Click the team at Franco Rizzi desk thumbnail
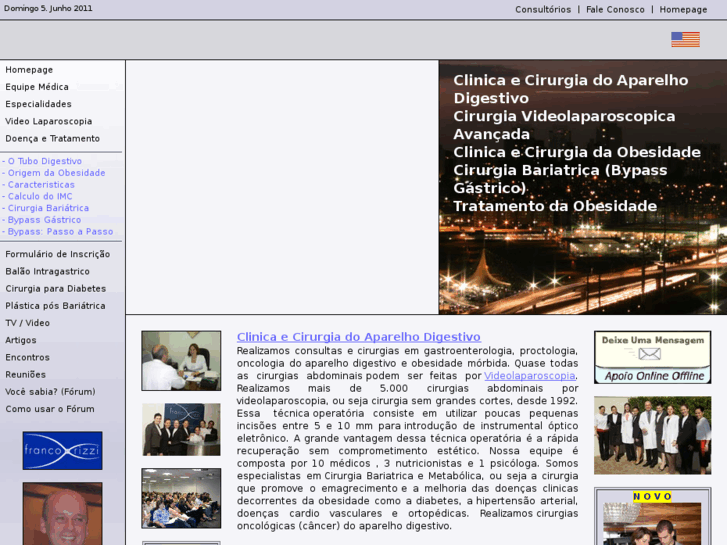The height and width of the screenshot is (545, 727). click(x=181, y=430)
